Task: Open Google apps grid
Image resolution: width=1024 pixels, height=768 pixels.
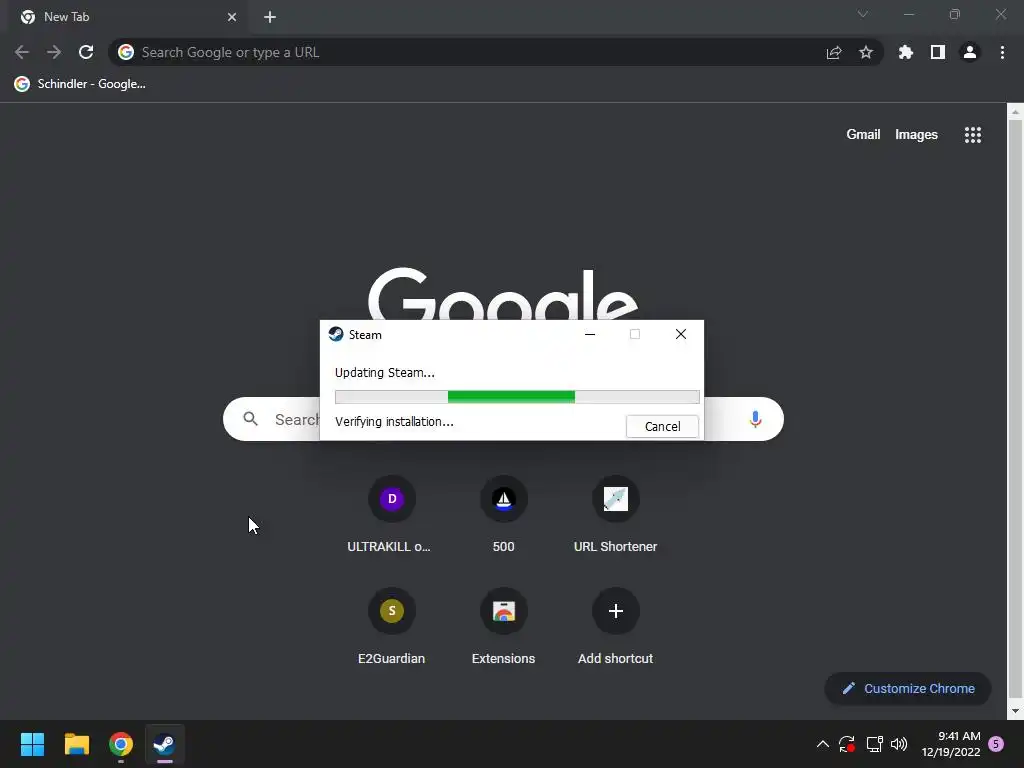Action: [x=973, y=135]
